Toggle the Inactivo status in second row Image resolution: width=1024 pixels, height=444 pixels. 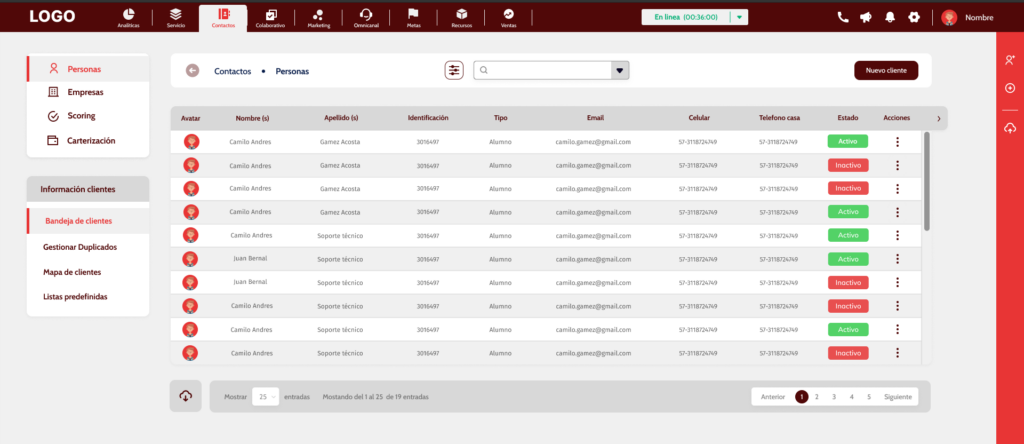point(847,165)
